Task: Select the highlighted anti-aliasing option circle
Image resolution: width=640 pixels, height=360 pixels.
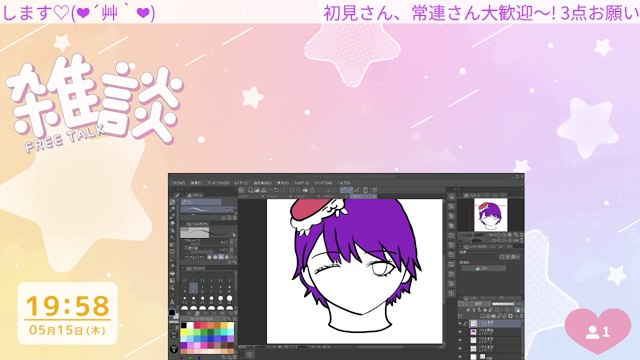Action: [221, 257]
